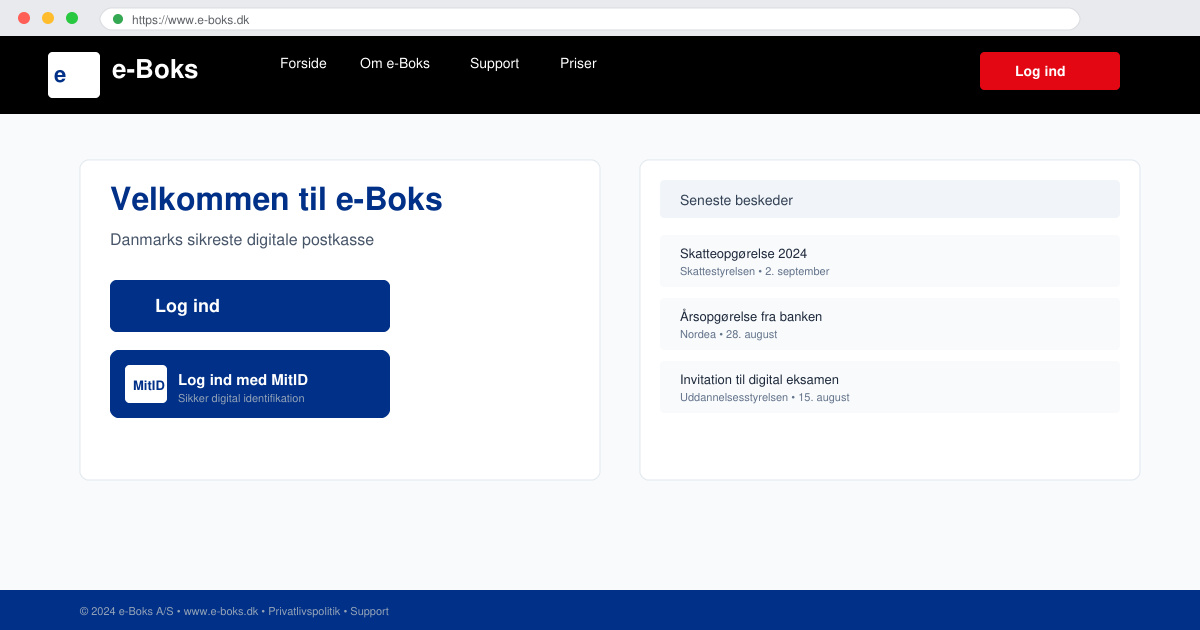Image resolution: width=1200 pixels, height=630 pixels.
Task: Open the Priser navigation item
Action: (x=578, y=63)
